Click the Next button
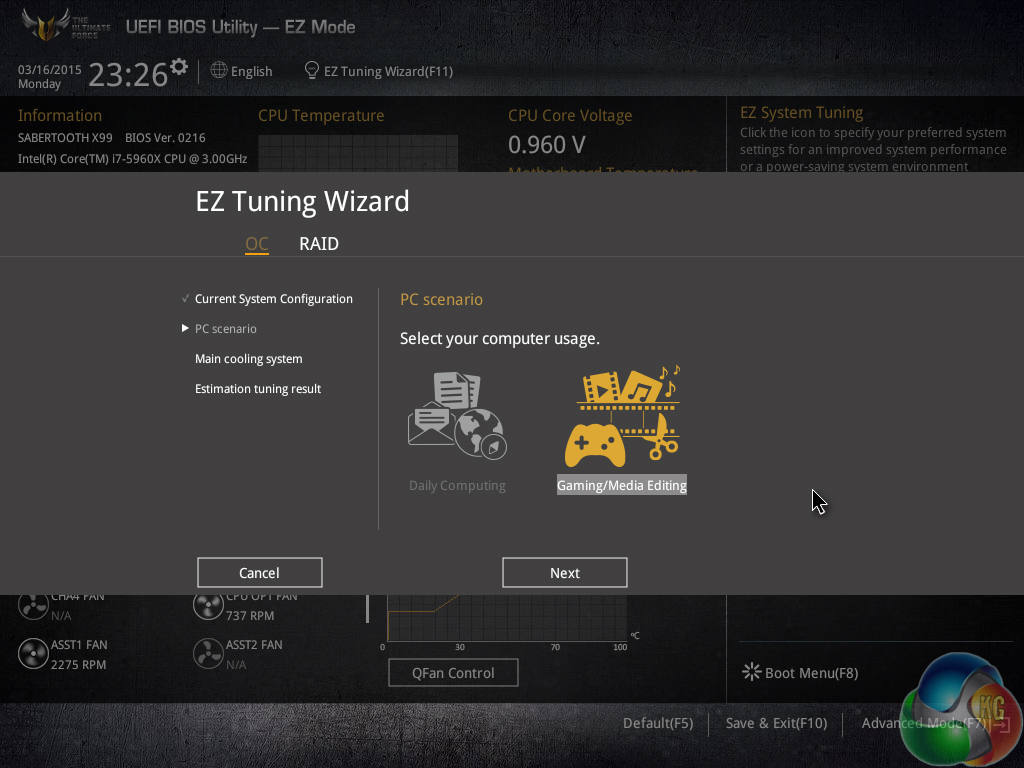 pos(565,573)
